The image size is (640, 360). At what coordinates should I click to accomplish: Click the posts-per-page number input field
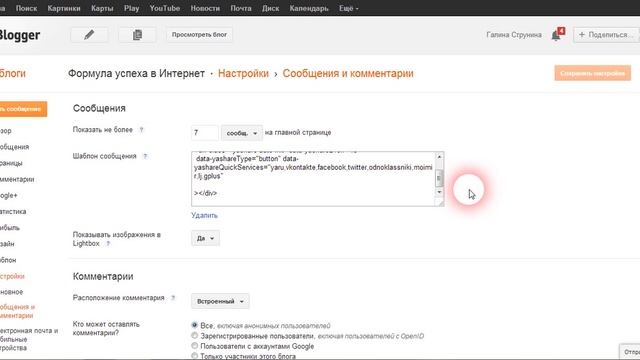click(204, 133)
